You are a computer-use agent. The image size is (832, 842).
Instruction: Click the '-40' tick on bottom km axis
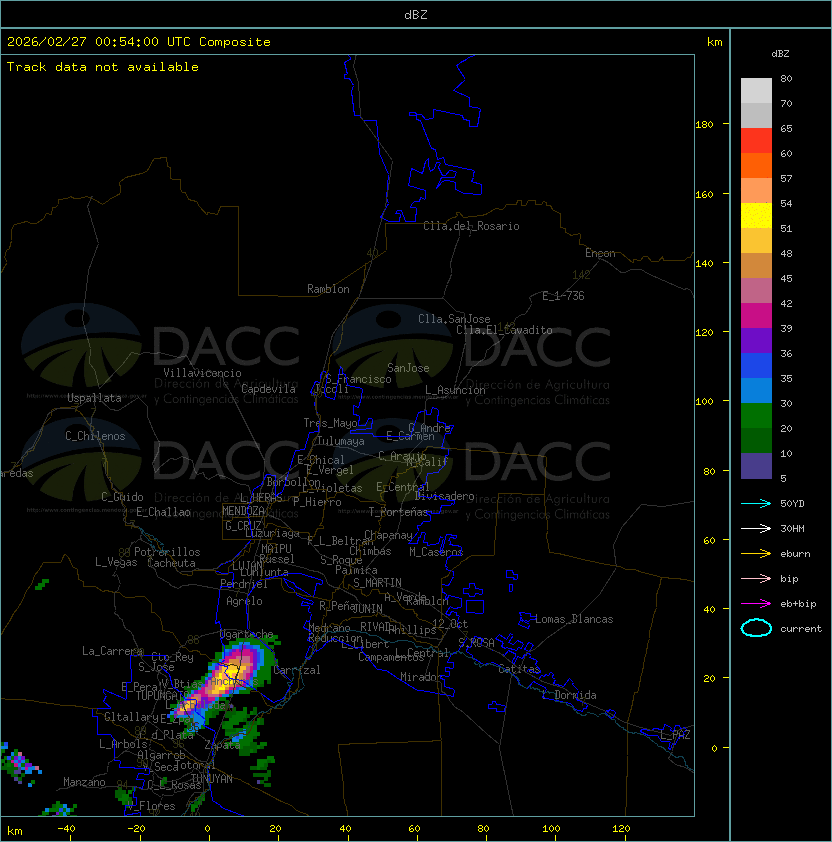[66, 829]
